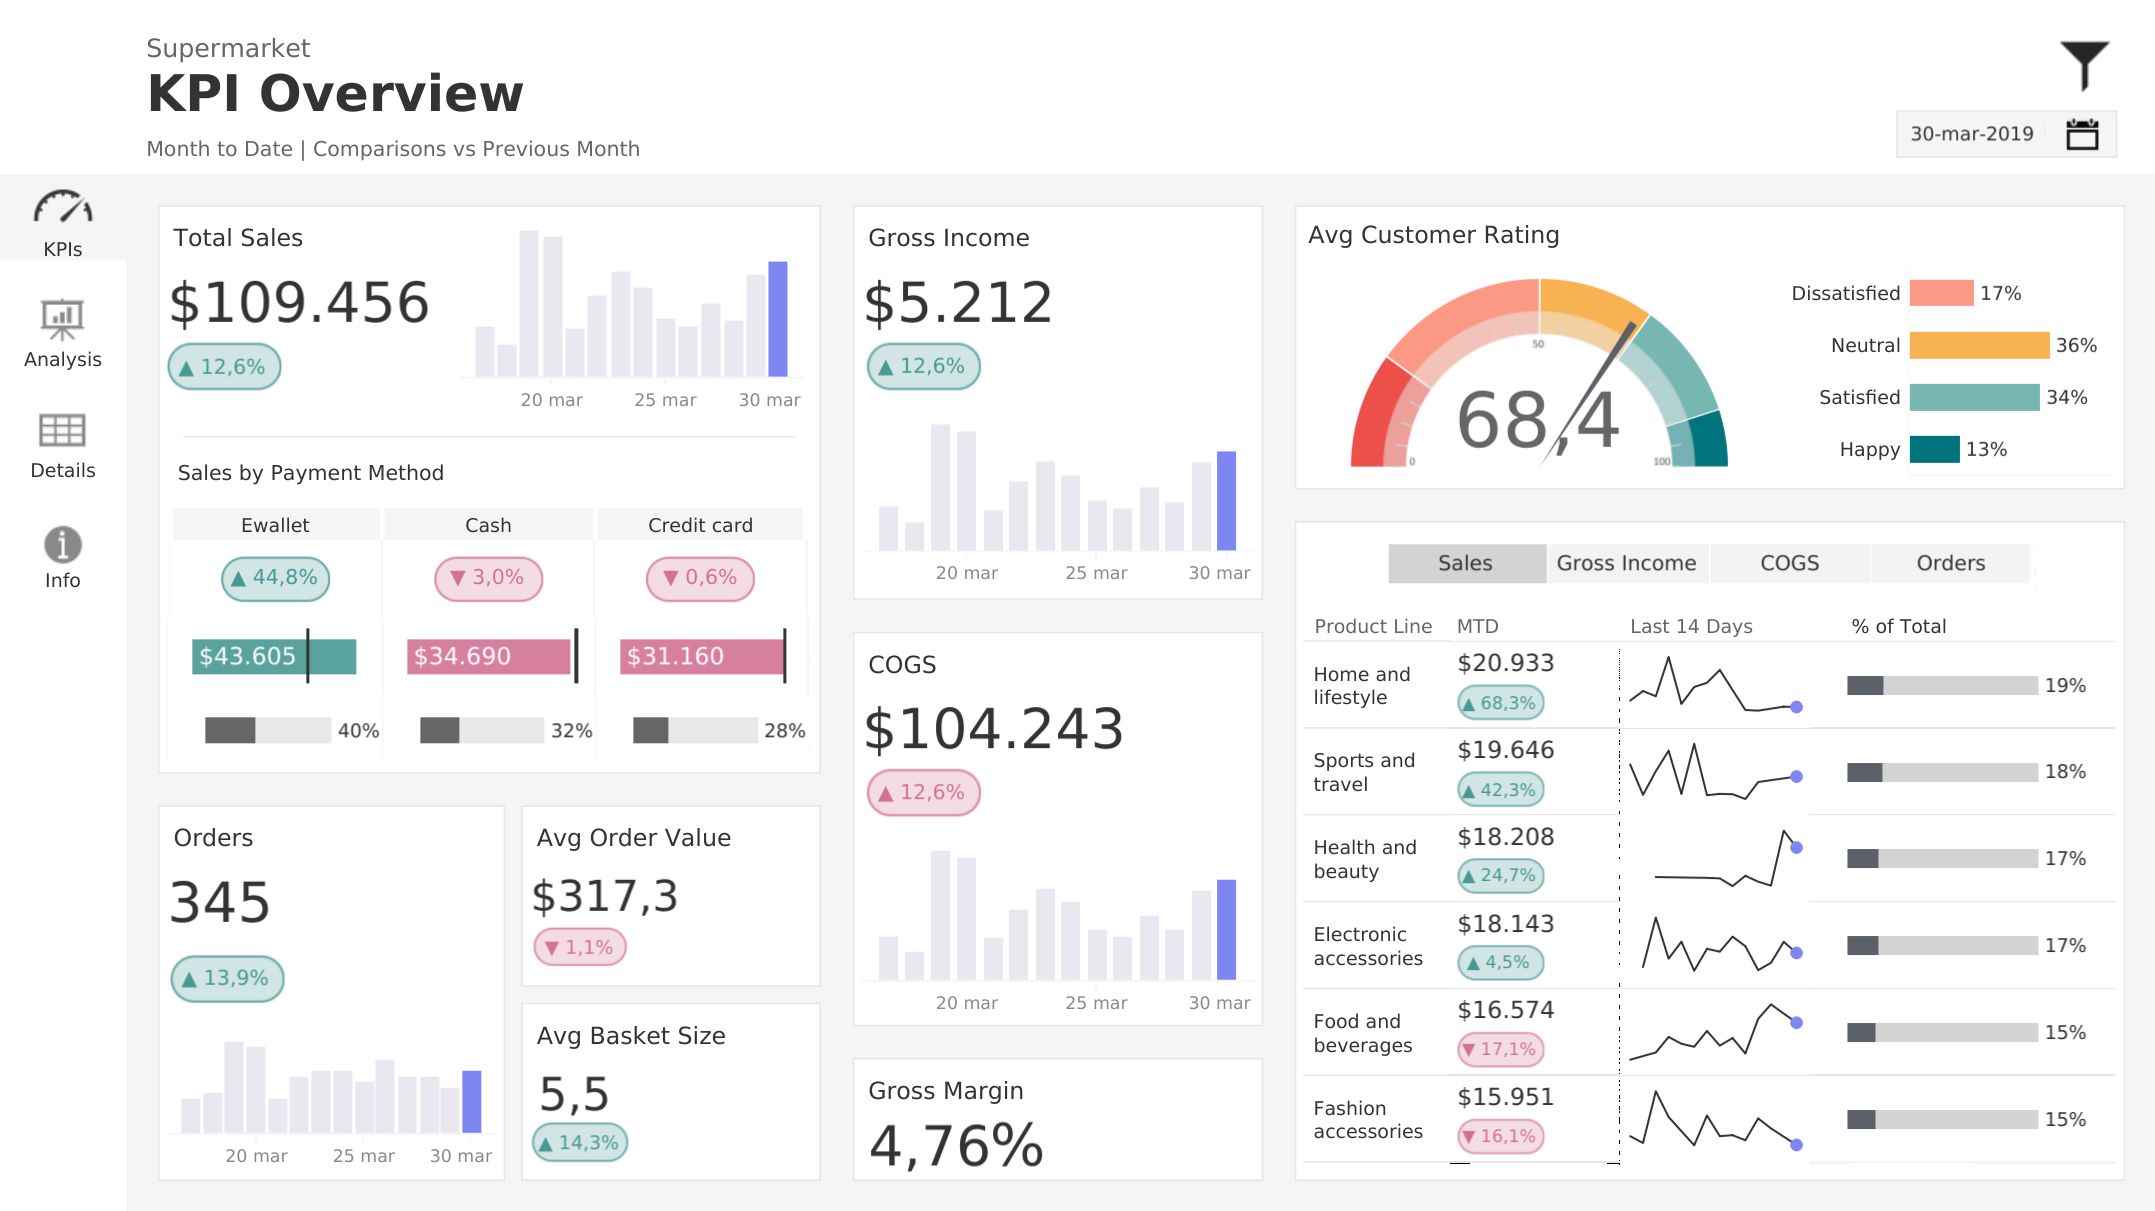Switch to the COGS tab

(x=1789, y=563)
